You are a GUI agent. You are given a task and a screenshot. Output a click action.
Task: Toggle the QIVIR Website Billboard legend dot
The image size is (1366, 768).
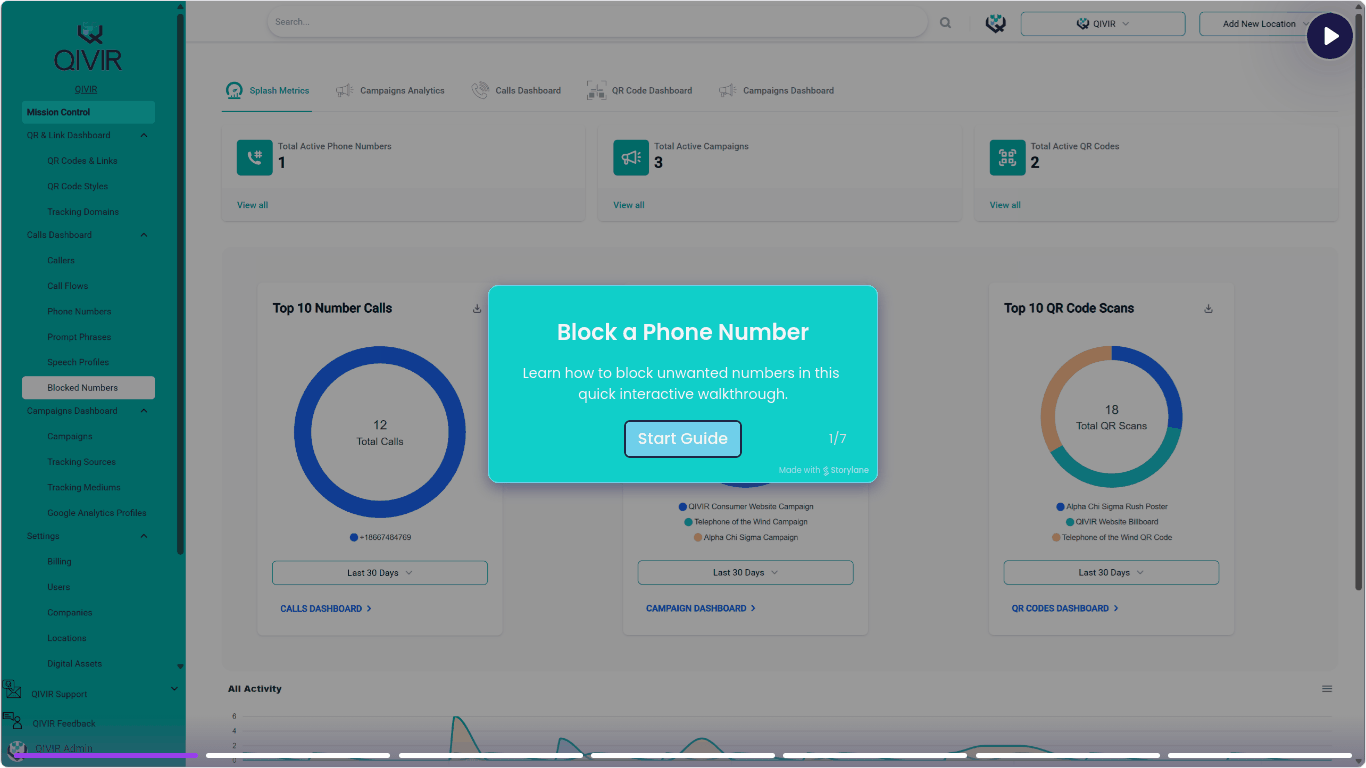click(1070, 522)
